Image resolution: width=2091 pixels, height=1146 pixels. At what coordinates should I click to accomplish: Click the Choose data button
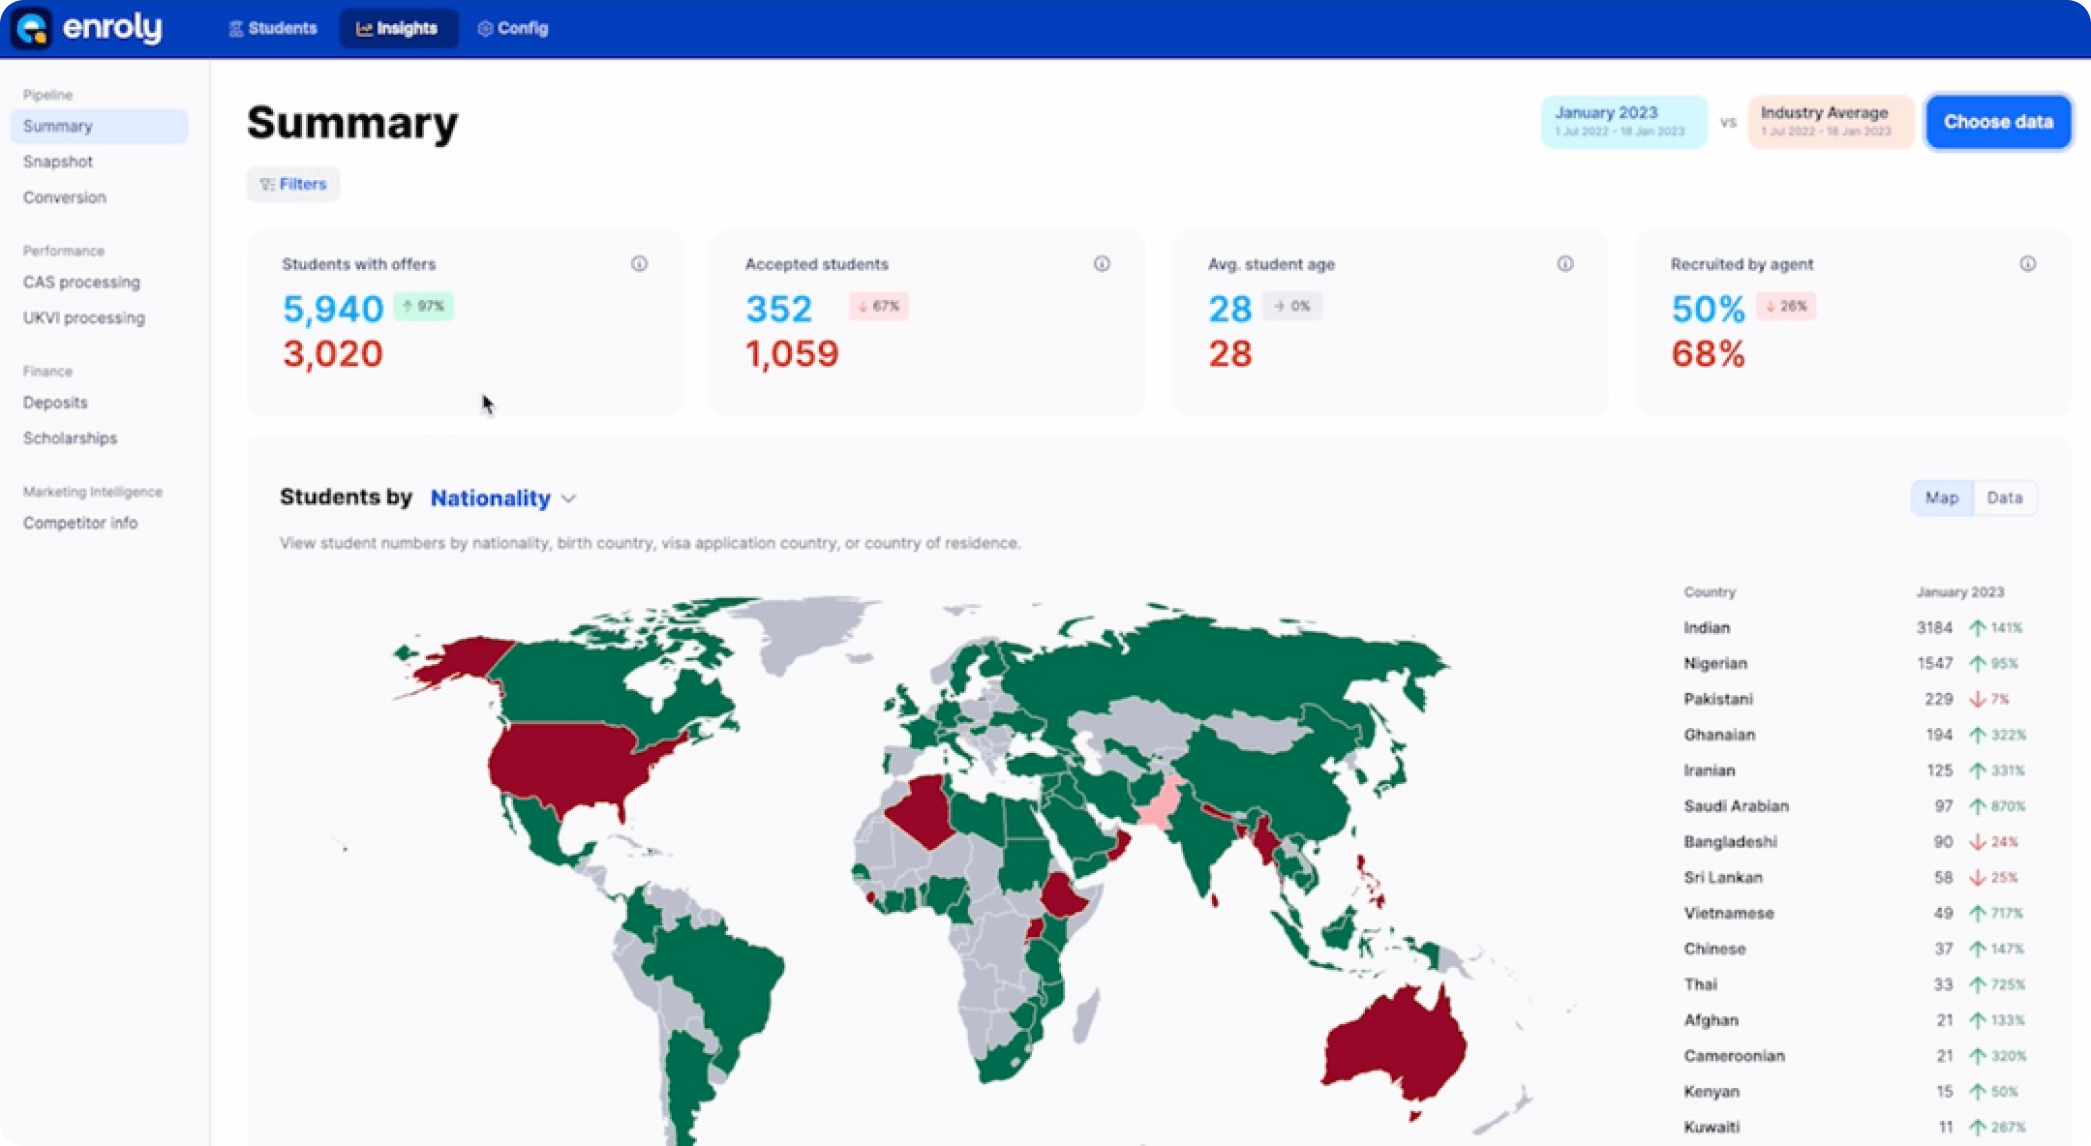(x=1998, y=122)
